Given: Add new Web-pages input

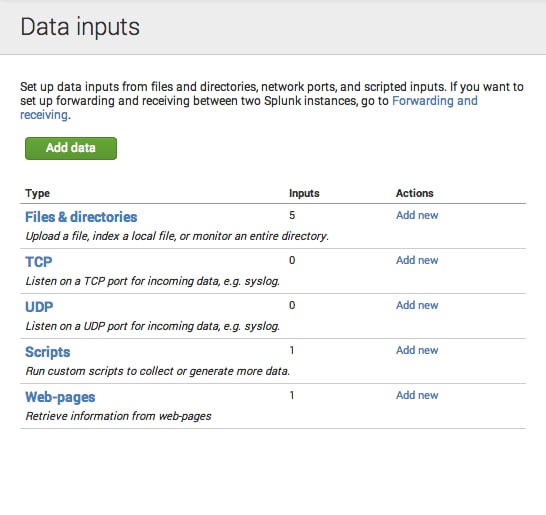Looking at the screenshot, I should 417,395.
